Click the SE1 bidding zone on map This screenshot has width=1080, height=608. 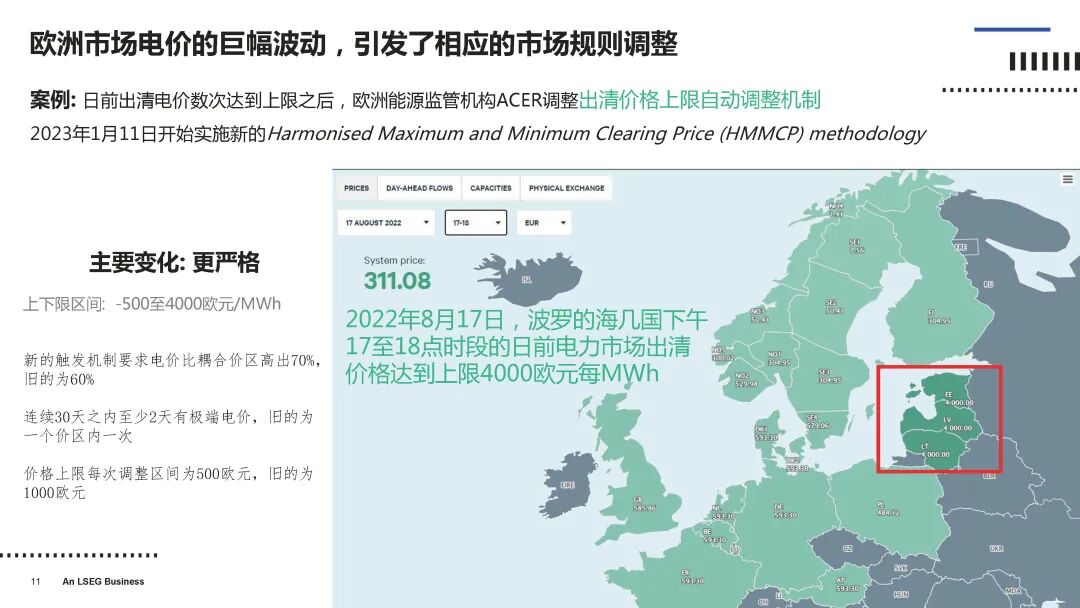(x=856, y=246)
